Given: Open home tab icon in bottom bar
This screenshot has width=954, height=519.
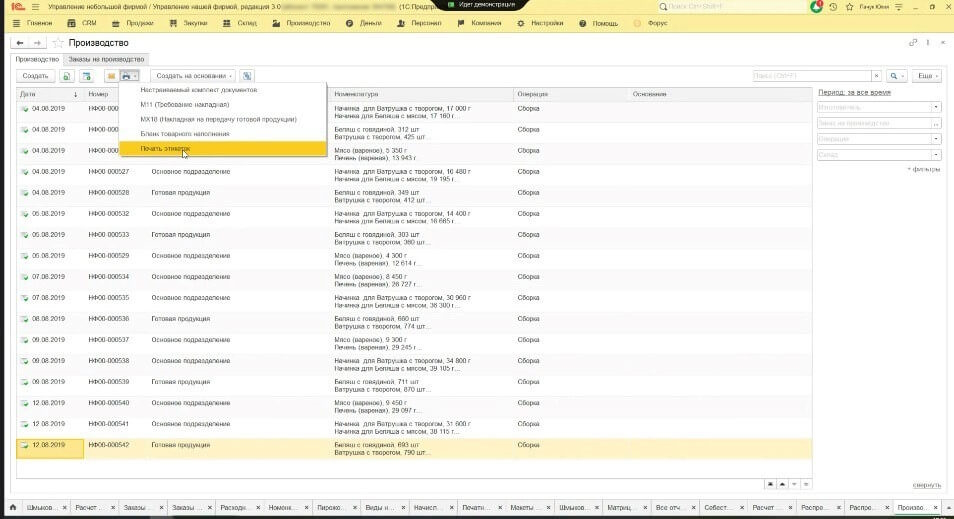Looking at the screenshot, I should pos(13,508).
